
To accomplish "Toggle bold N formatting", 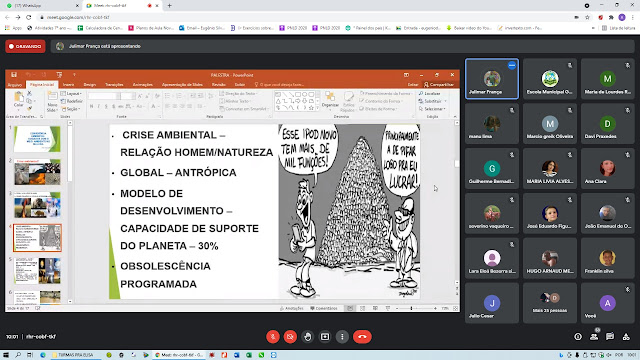I will pyautogui.click(x=91, y=106).
